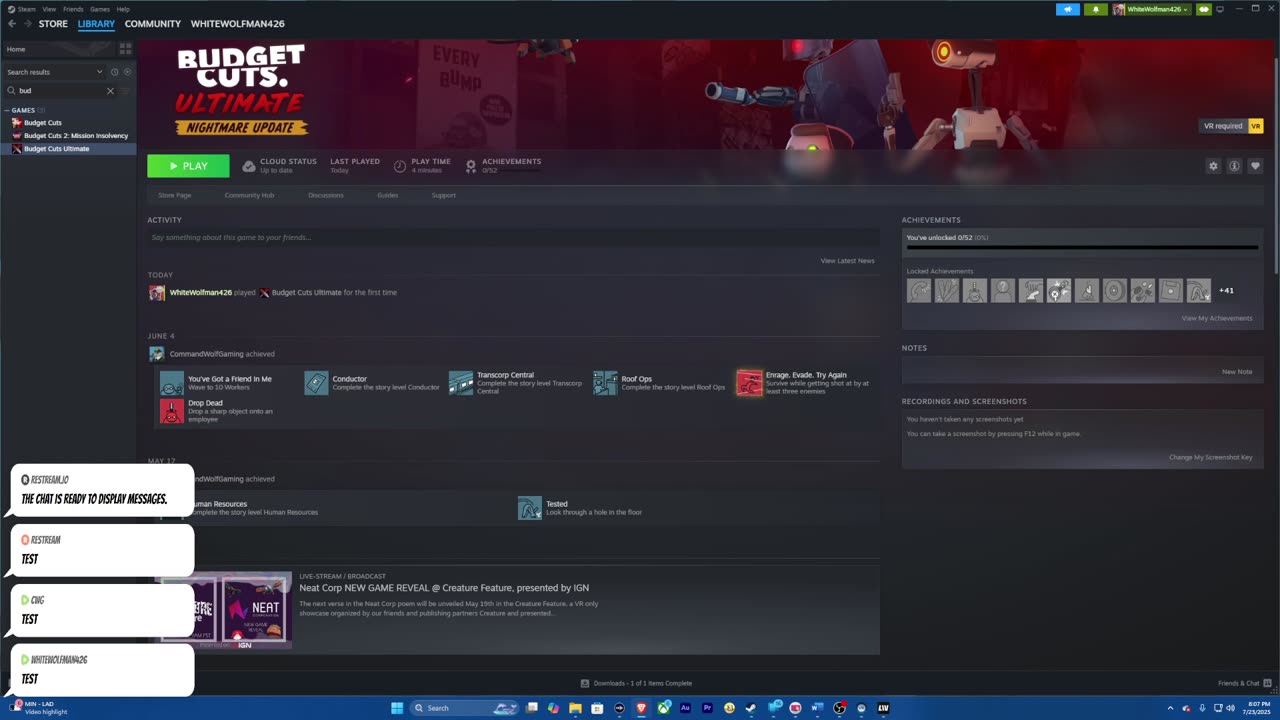Open the You've Got a Friend in Me achievement
This screenshot has width=1280, height=720.
coord(172,383)
